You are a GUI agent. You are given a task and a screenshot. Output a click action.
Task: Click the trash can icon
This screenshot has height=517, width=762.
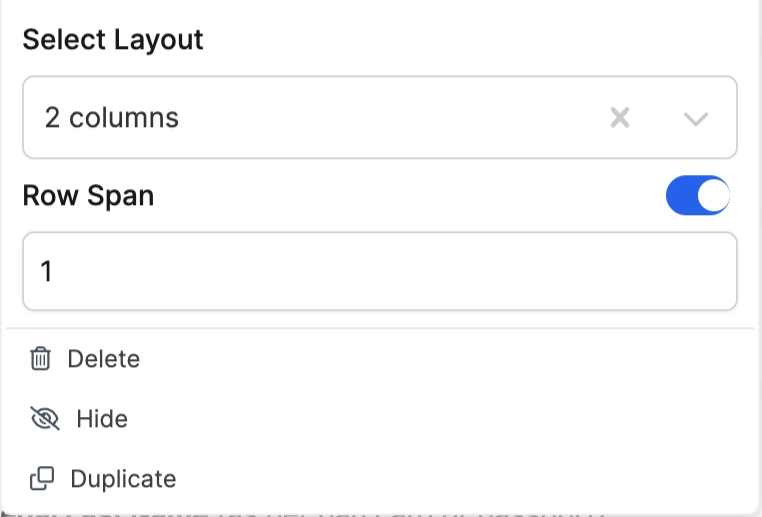click(x=40, y=359)
